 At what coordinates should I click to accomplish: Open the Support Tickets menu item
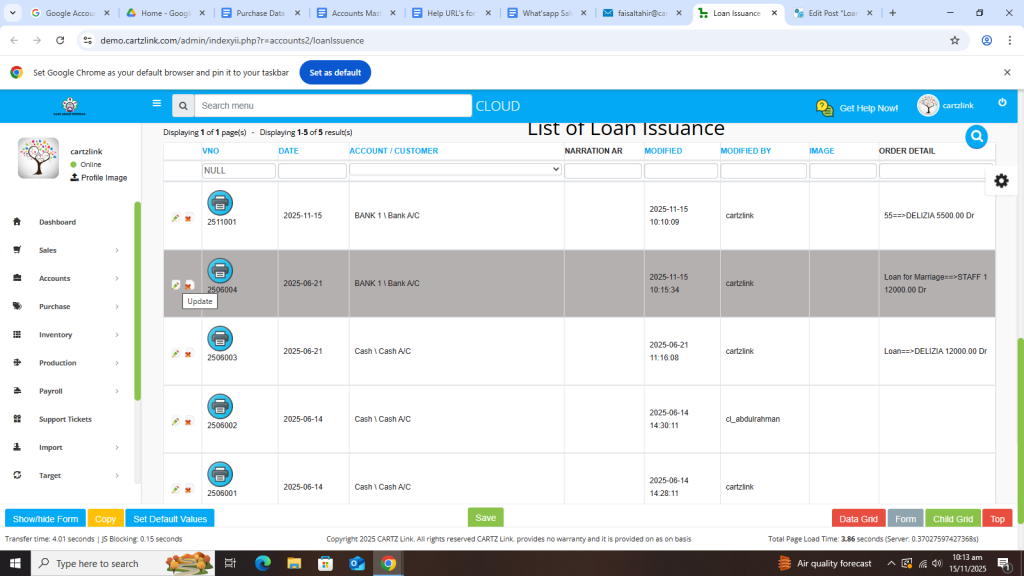[65, 419]
